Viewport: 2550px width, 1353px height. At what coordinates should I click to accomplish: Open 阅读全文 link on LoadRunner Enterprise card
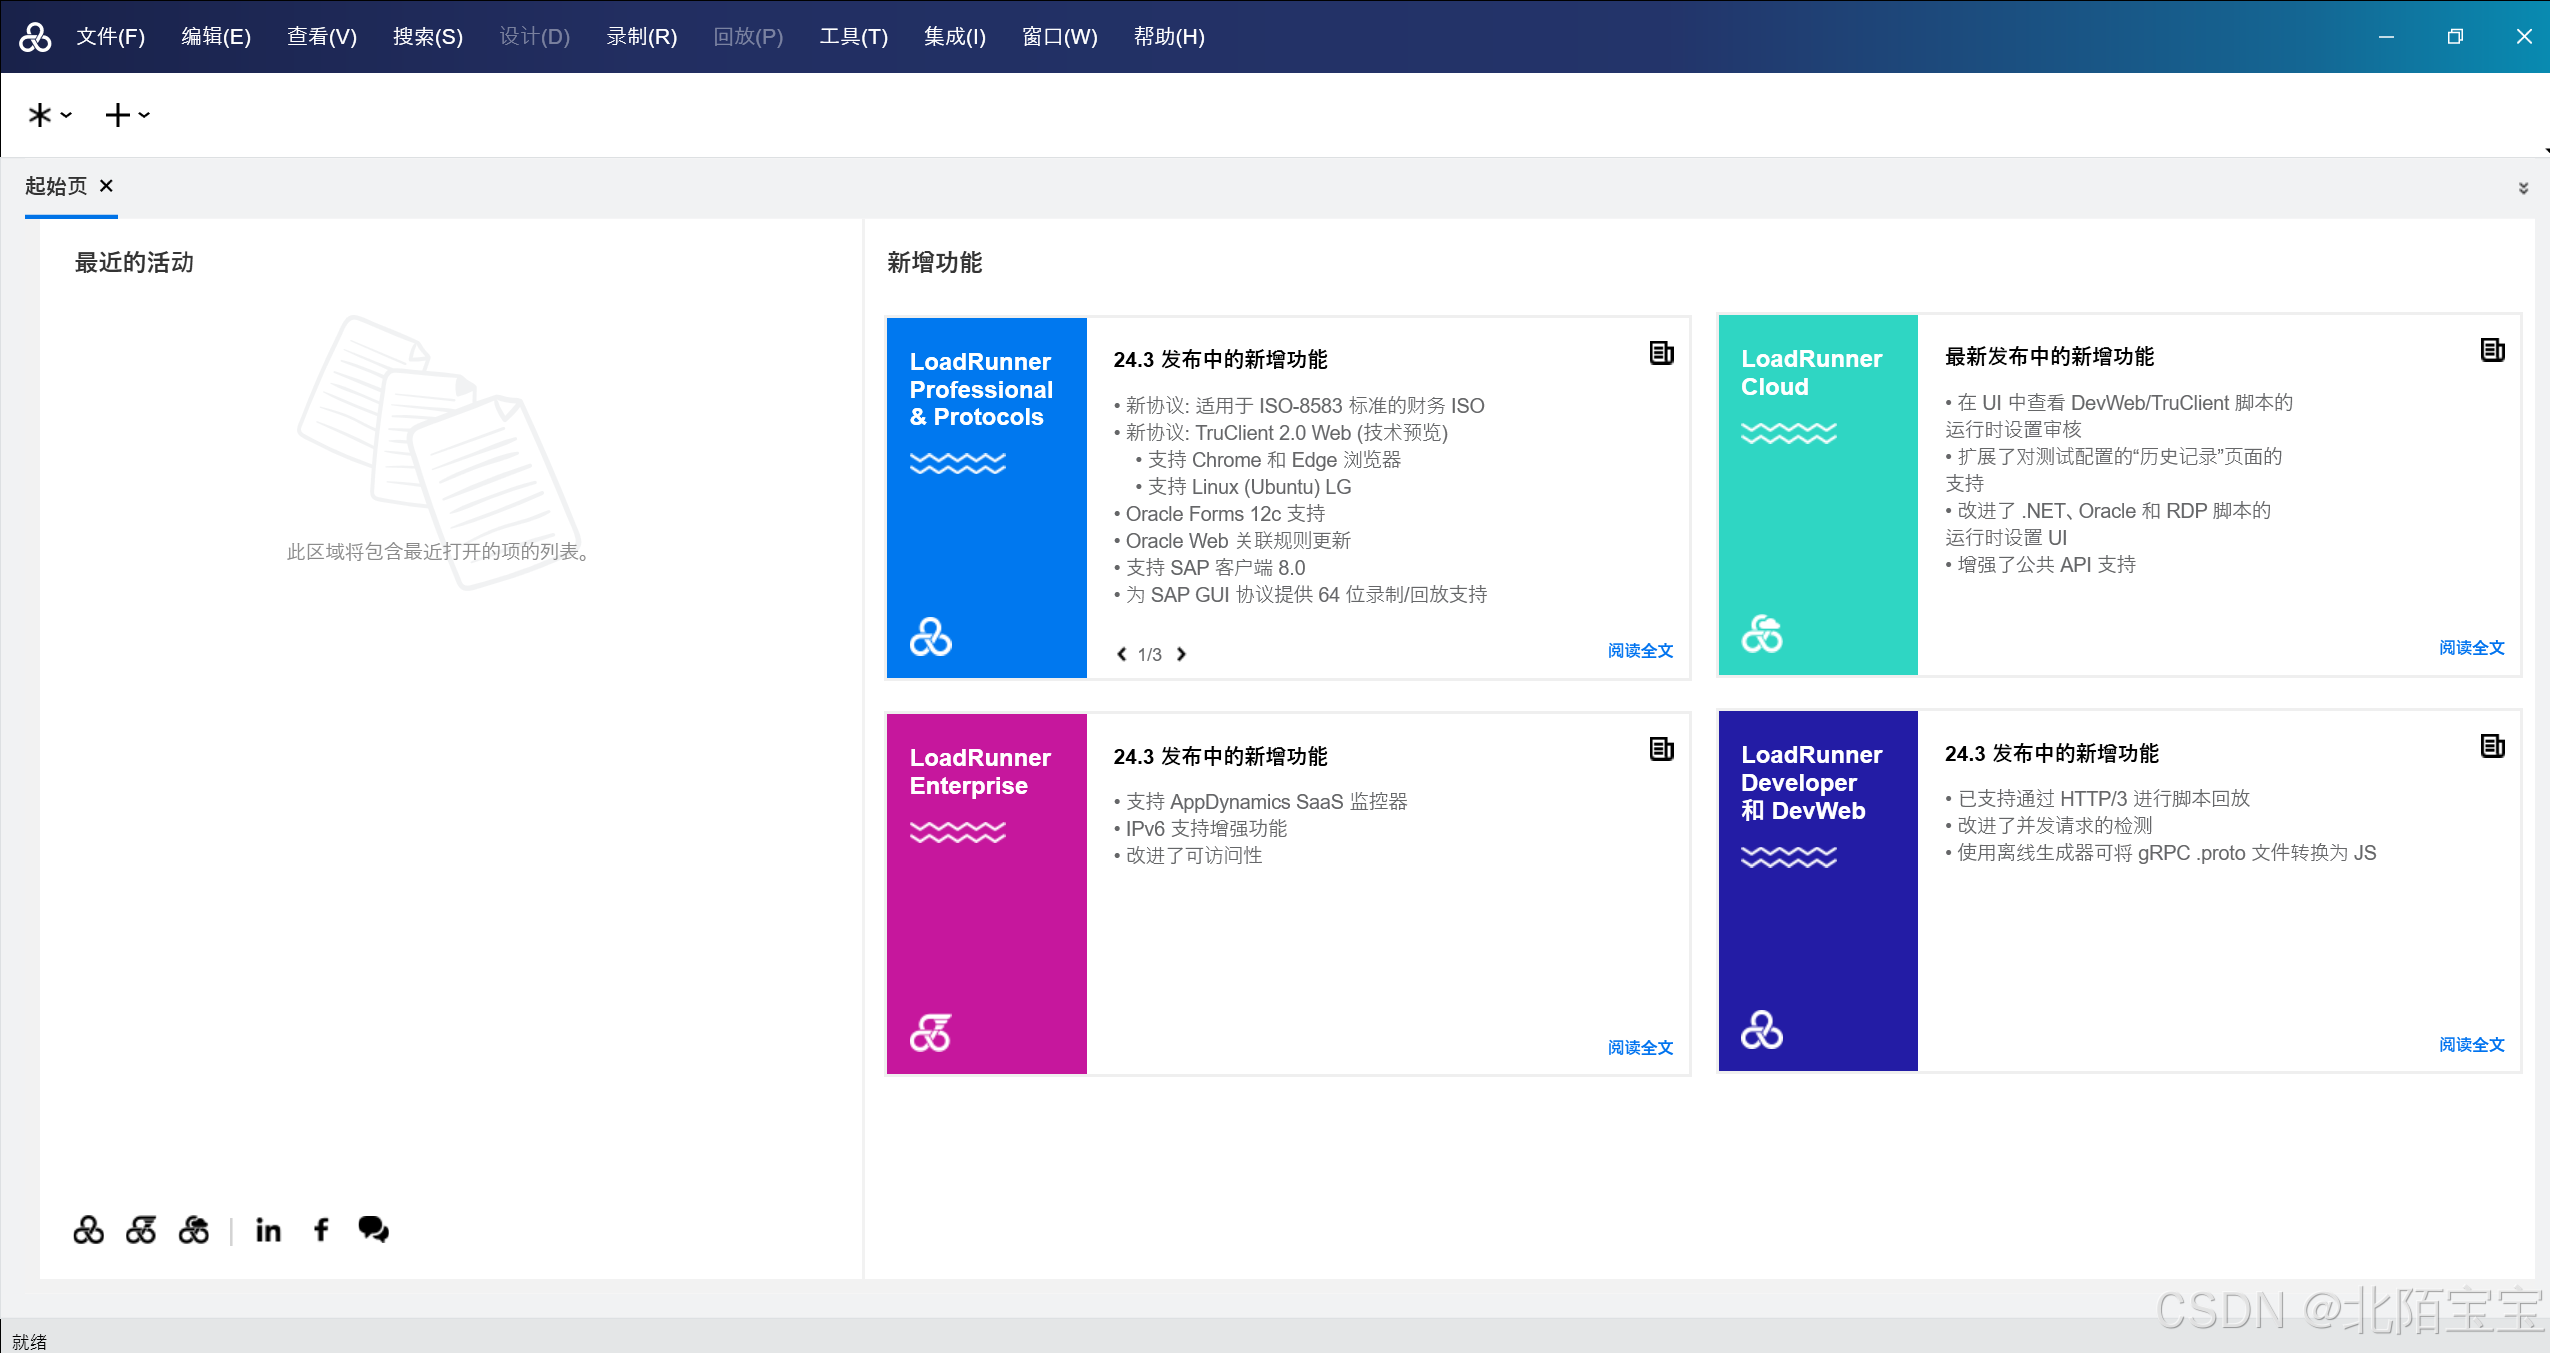pos(1639,1047)
